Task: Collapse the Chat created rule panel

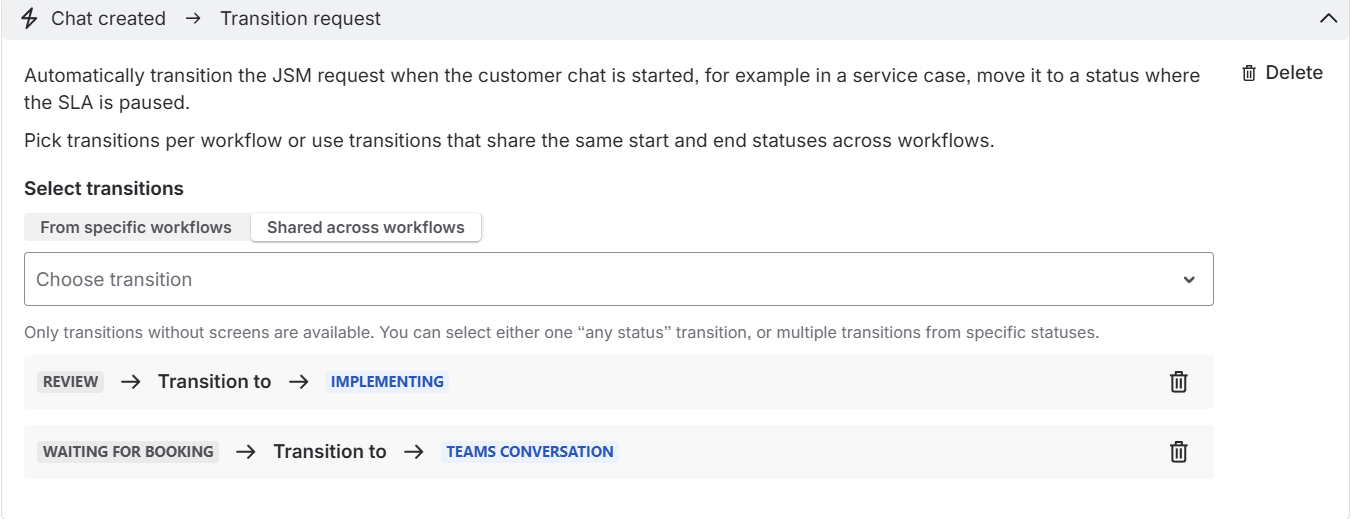Action: (x=1328, y=19)
